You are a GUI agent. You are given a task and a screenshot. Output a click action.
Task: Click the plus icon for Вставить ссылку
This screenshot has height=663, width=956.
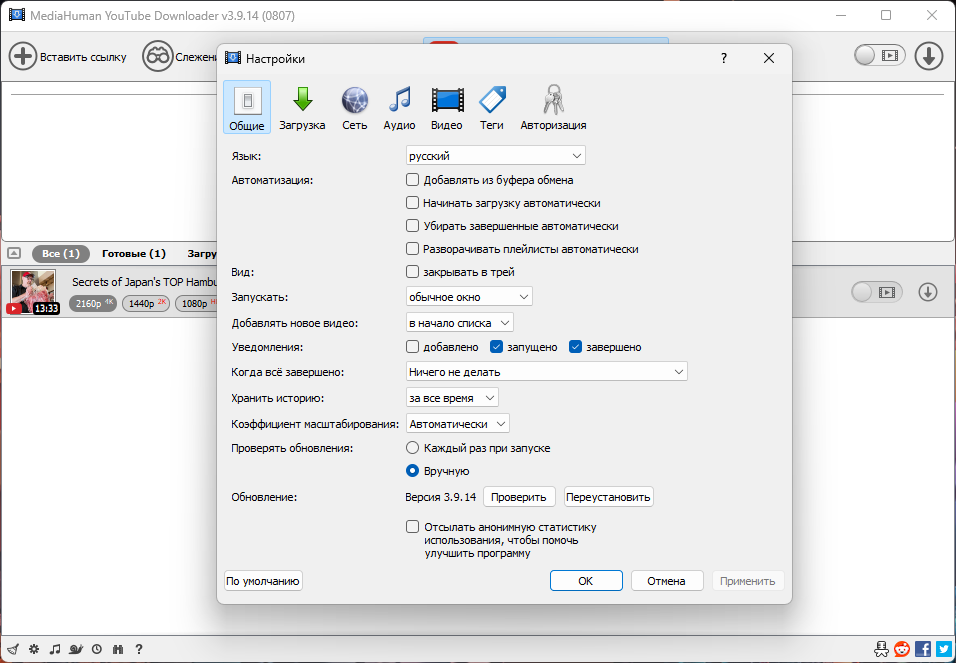(23, 56)
